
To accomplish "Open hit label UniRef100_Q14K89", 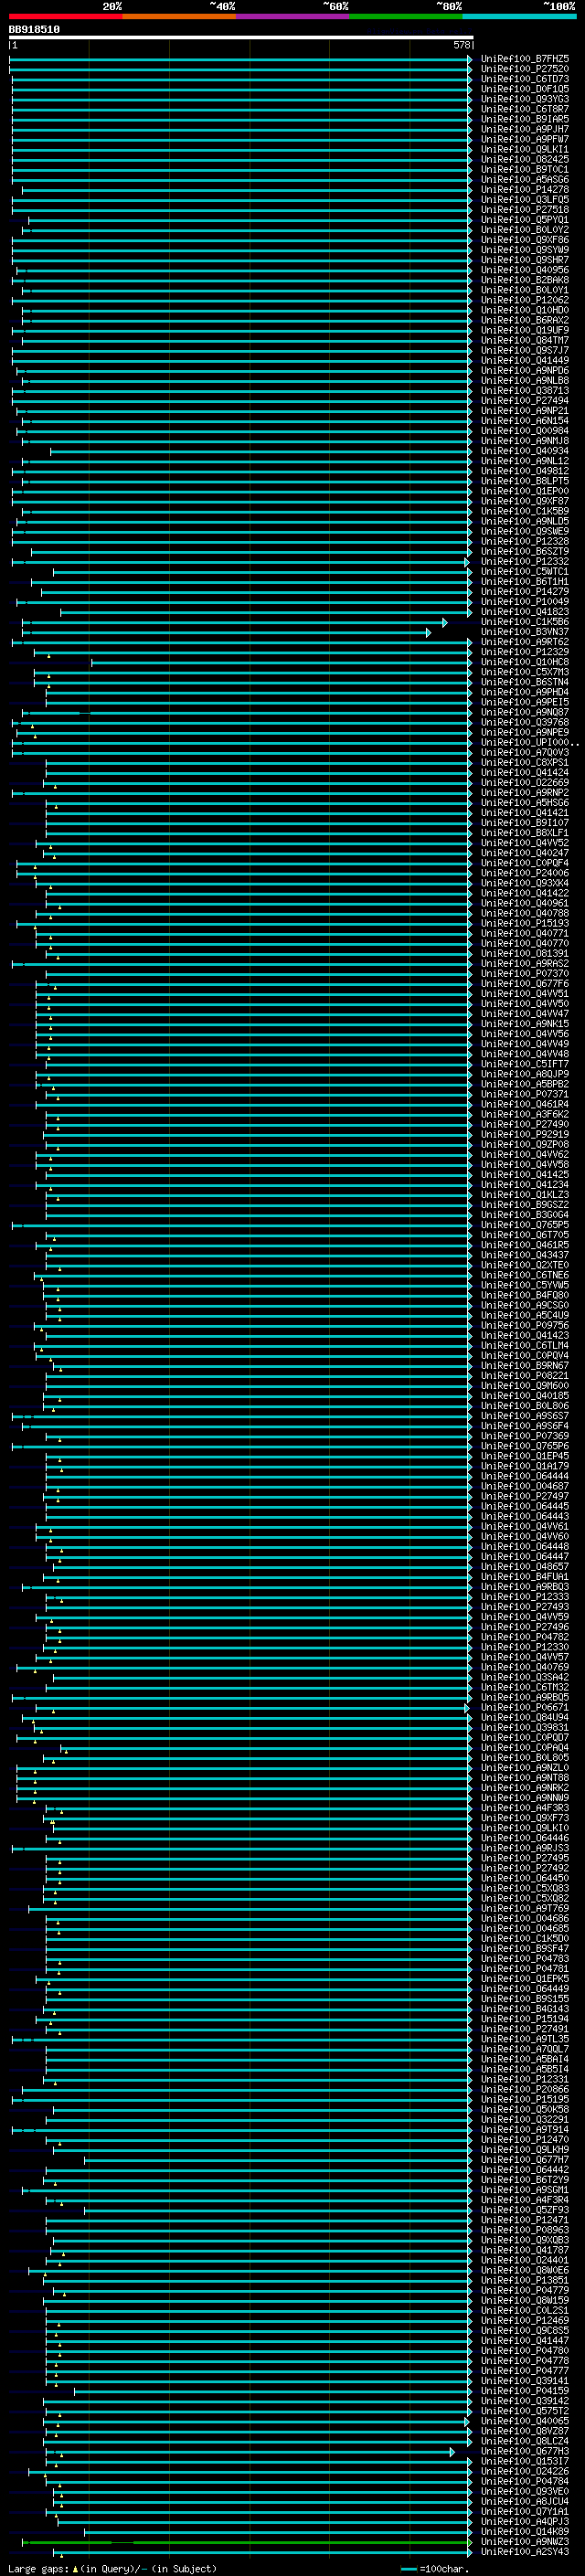I will [524, 2531].
